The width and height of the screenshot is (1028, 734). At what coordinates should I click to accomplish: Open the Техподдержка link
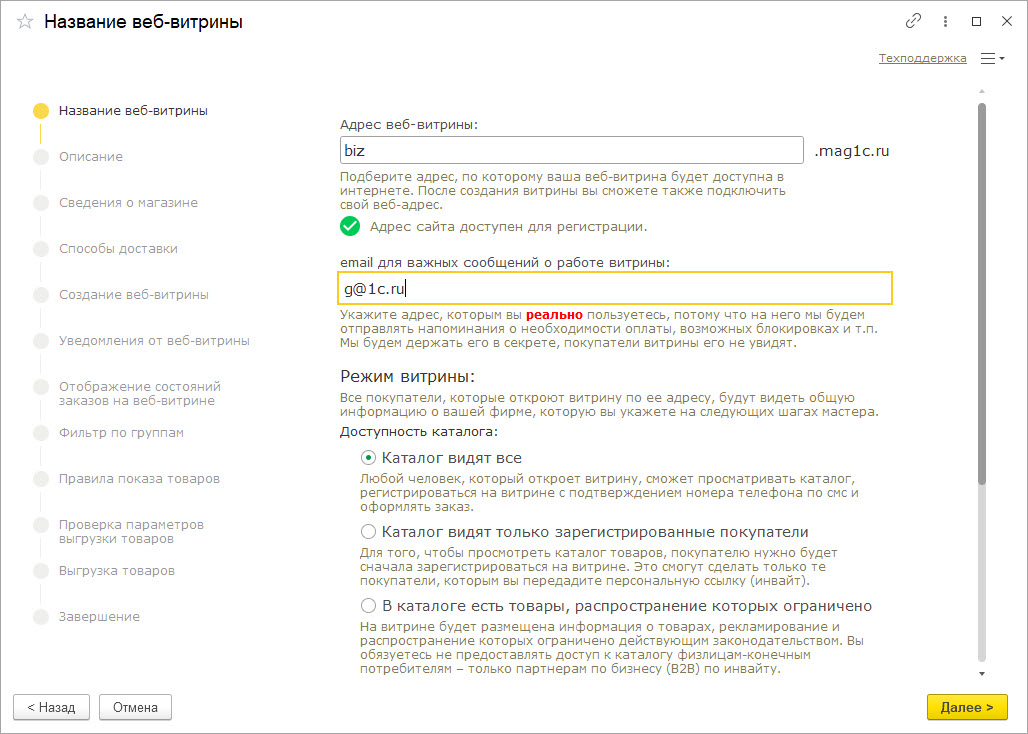[922, 59]
